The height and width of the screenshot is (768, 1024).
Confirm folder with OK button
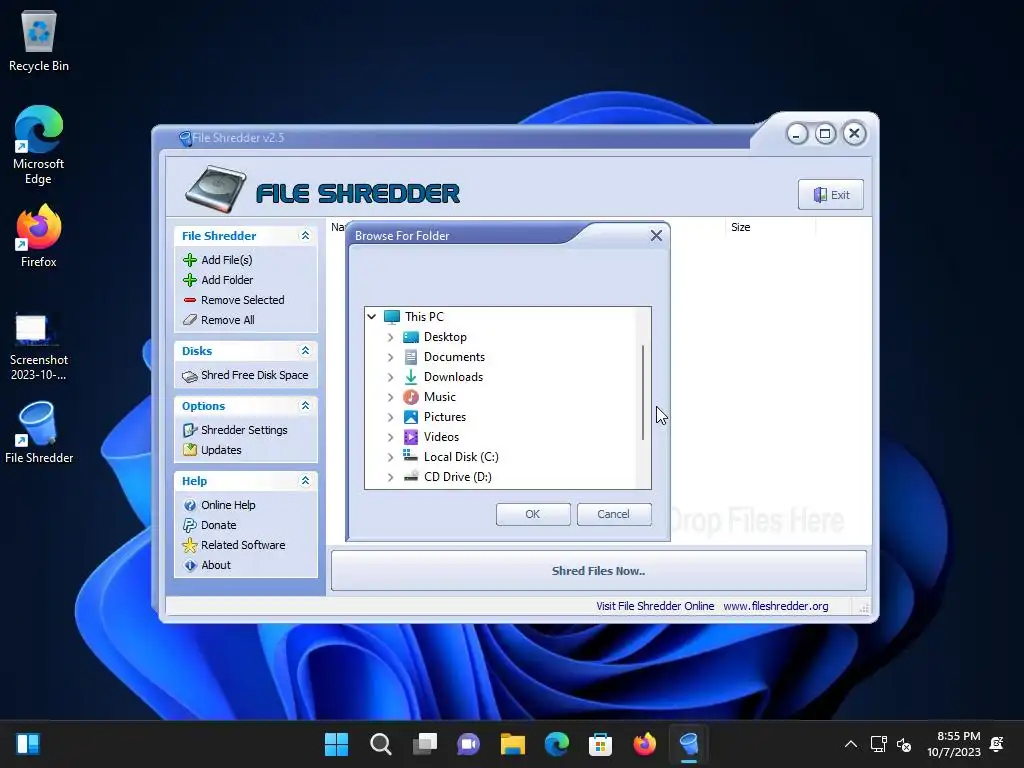(x=533, y=514)
